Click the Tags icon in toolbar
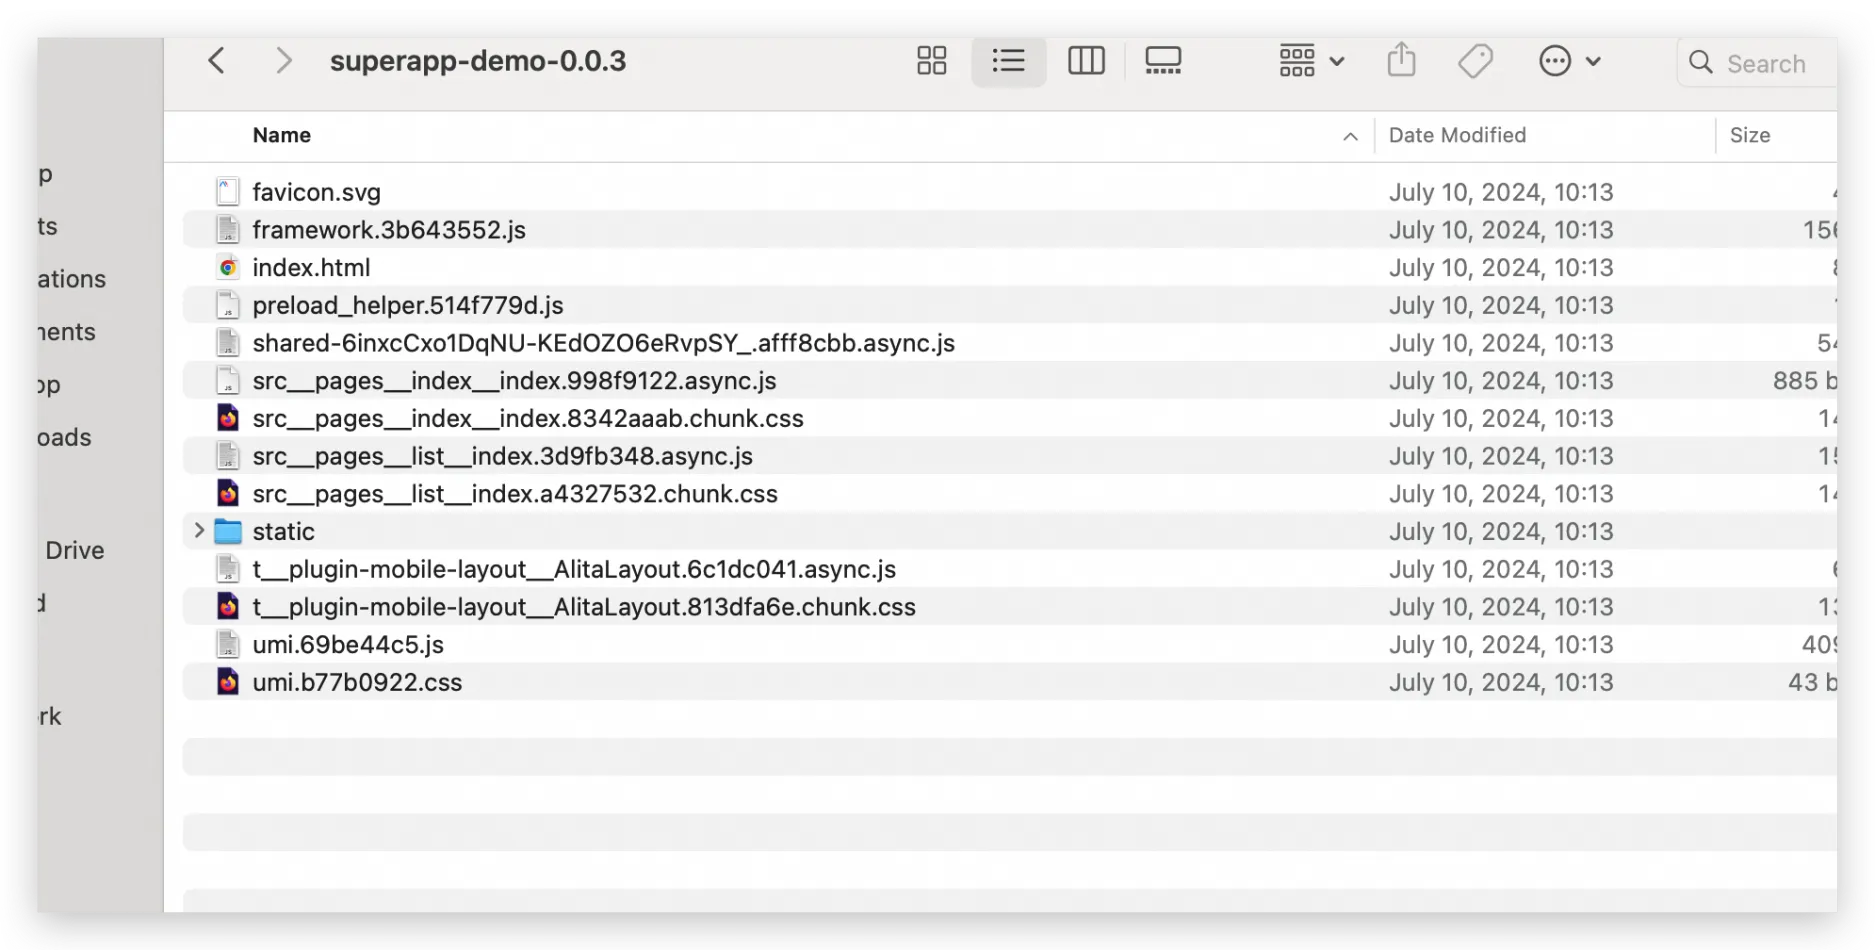The width and height of the screenshot is (1875, 950). pos(1475,61)
